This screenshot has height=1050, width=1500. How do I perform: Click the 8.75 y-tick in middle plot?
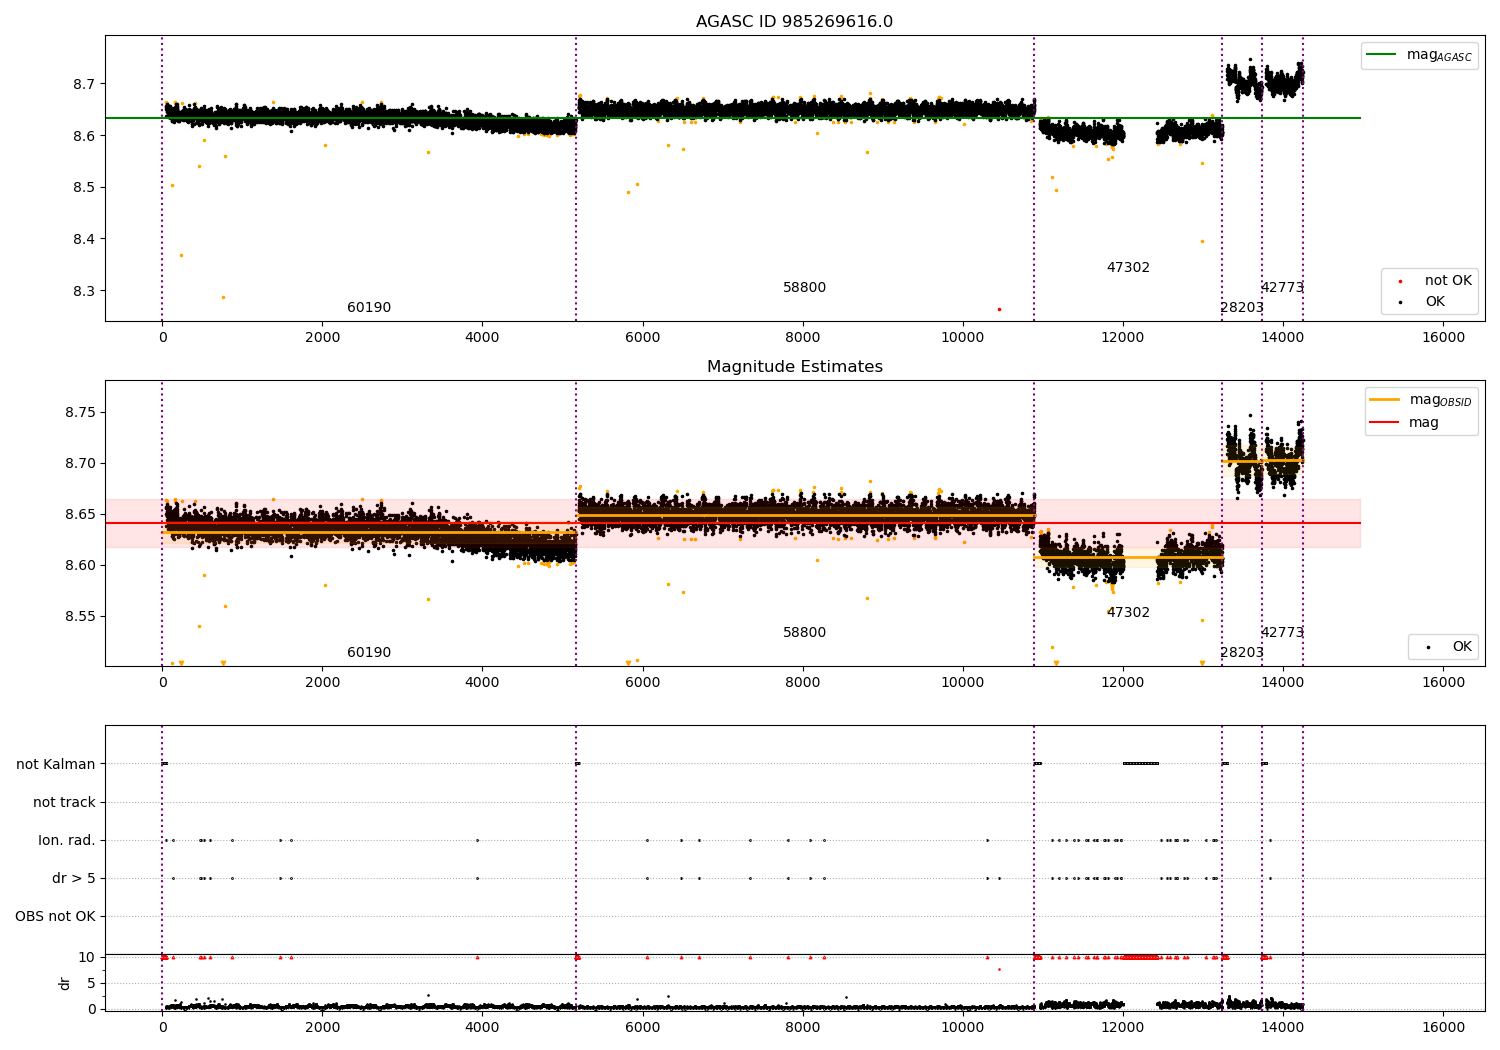tap(81, 413)
